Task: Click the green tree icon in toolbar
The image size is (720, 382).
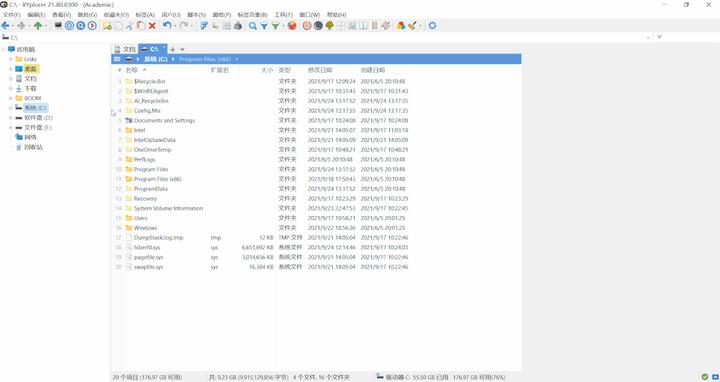Action: pyautogui.click(x=329, y=26)
